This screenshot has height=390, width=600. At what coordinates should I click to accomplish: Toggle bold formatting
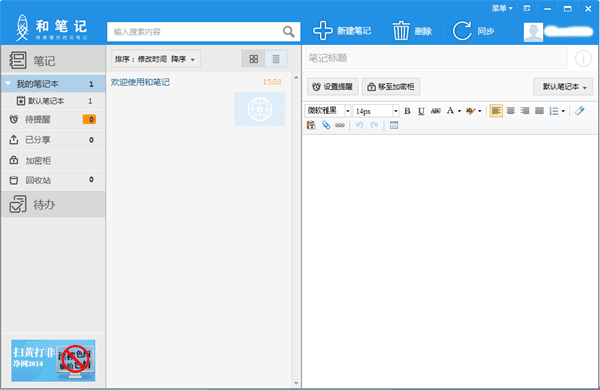point(407,111)
